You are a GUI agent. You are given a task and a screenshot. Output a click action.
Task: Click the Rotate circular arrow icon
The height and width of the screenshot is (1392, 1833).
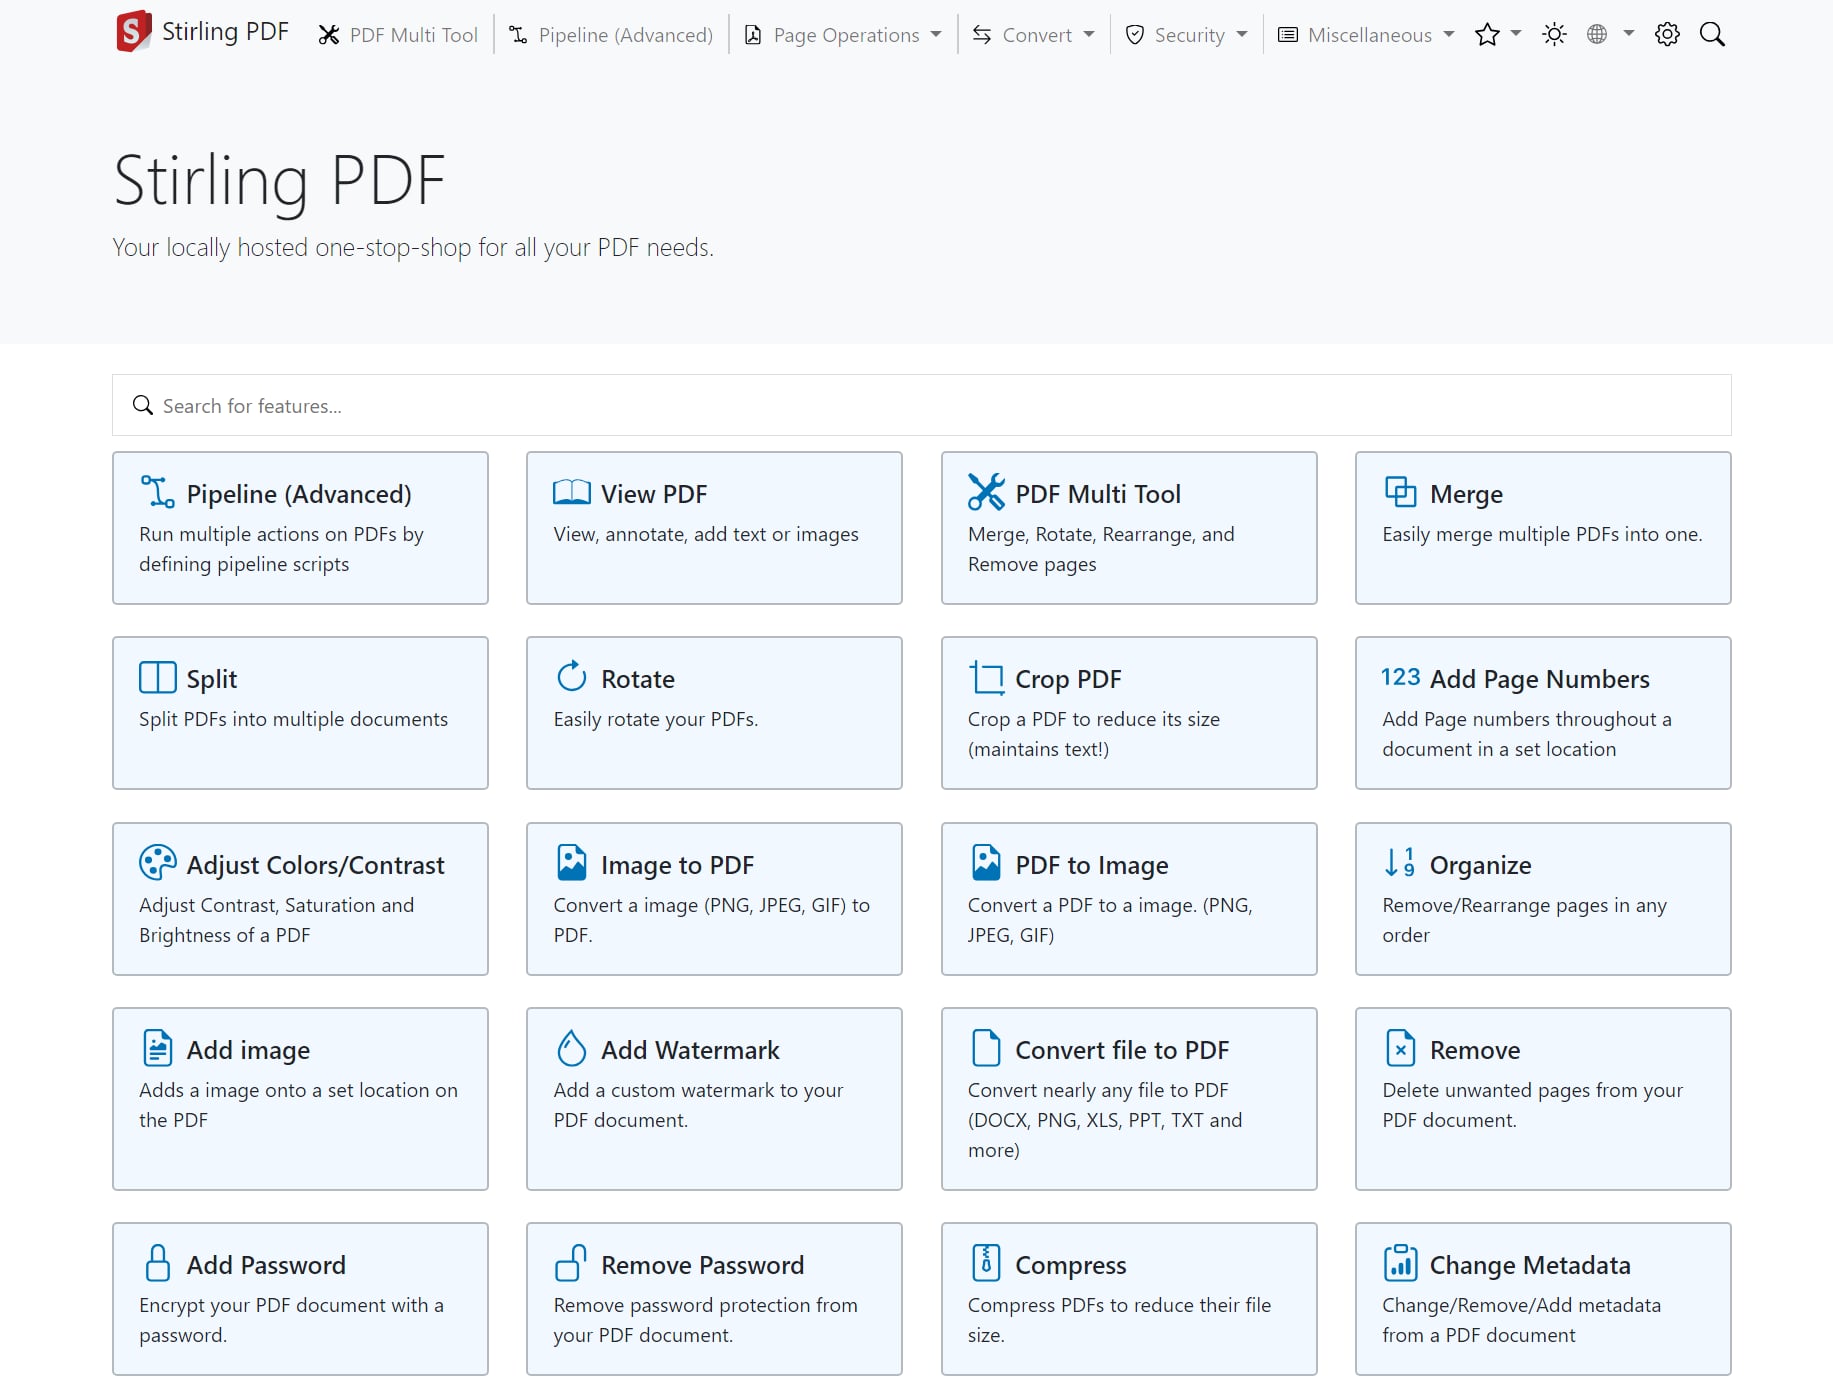[x=572, y=677]
